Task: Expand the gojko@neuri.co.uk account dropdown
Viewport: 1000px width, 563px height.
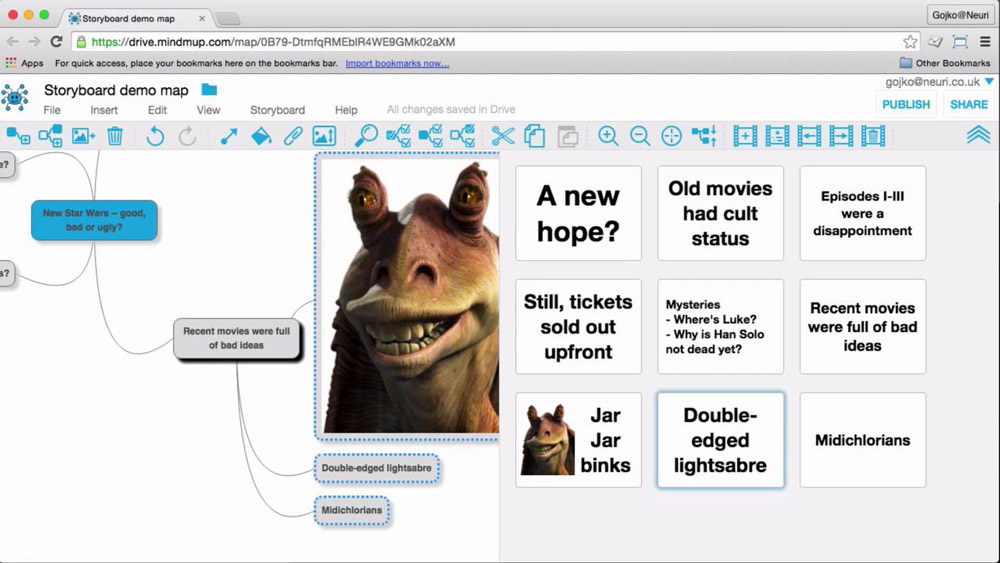Action: coord(989,82)
